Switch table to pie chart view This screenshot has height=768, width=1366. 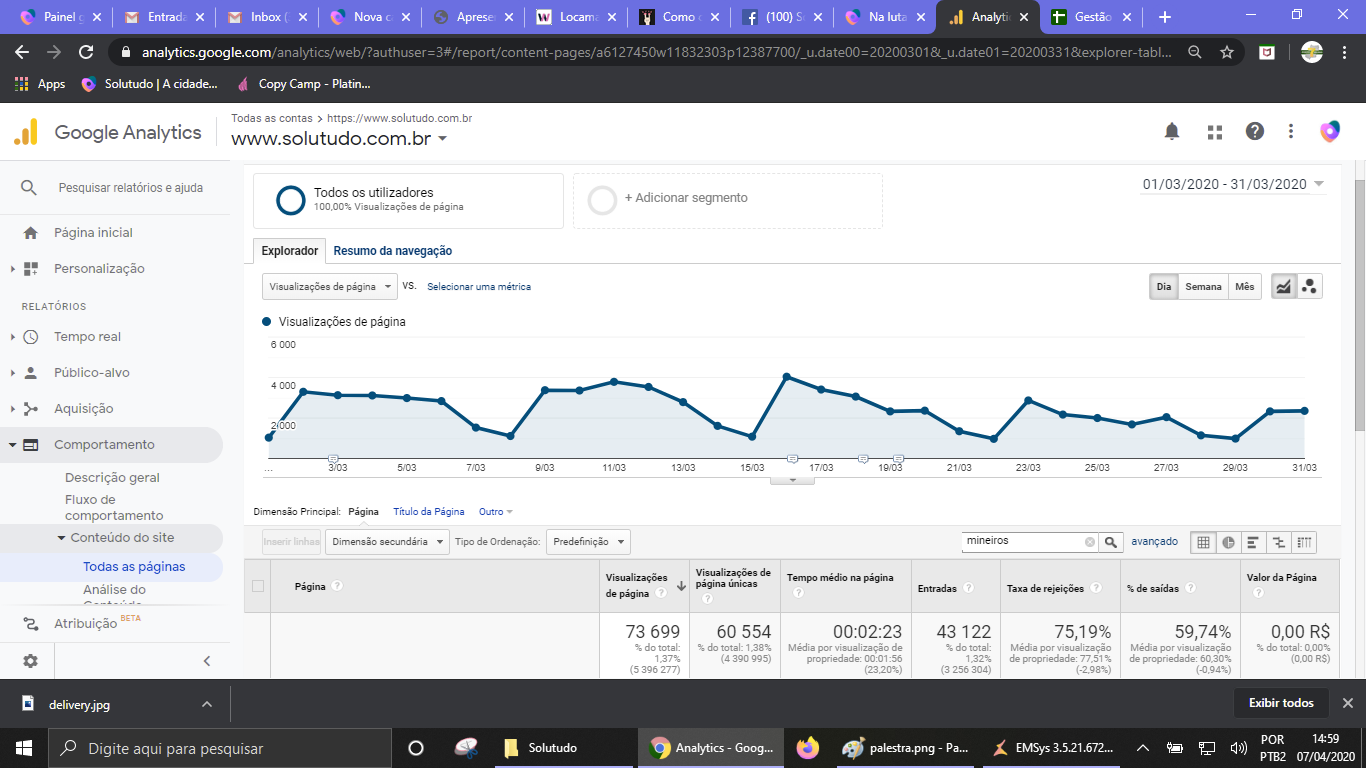1228,542
